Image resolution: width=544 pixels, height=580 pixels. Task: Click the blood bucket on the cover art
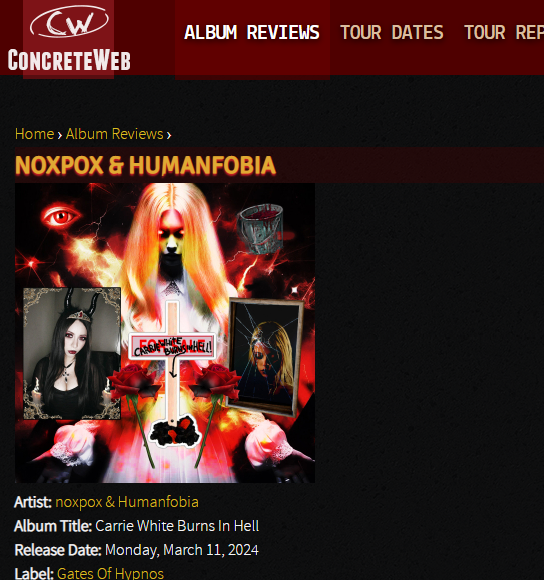click(261, 229)
